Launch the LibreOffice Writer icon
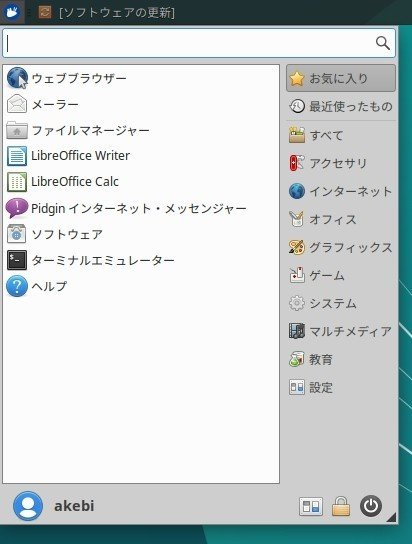This screenshot has width=412, height=544. pos(17,156)
